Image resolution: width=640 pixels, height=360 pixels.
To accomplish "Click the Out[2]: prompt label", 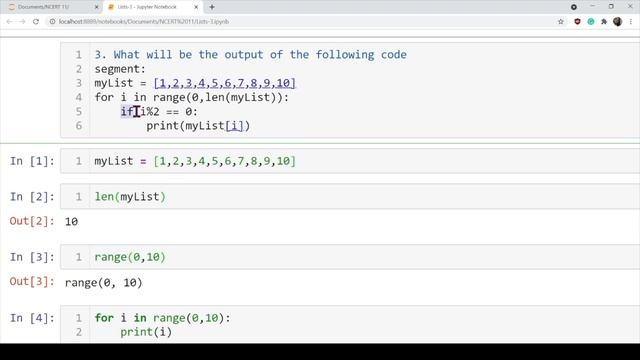I will (x=32, y=221).
